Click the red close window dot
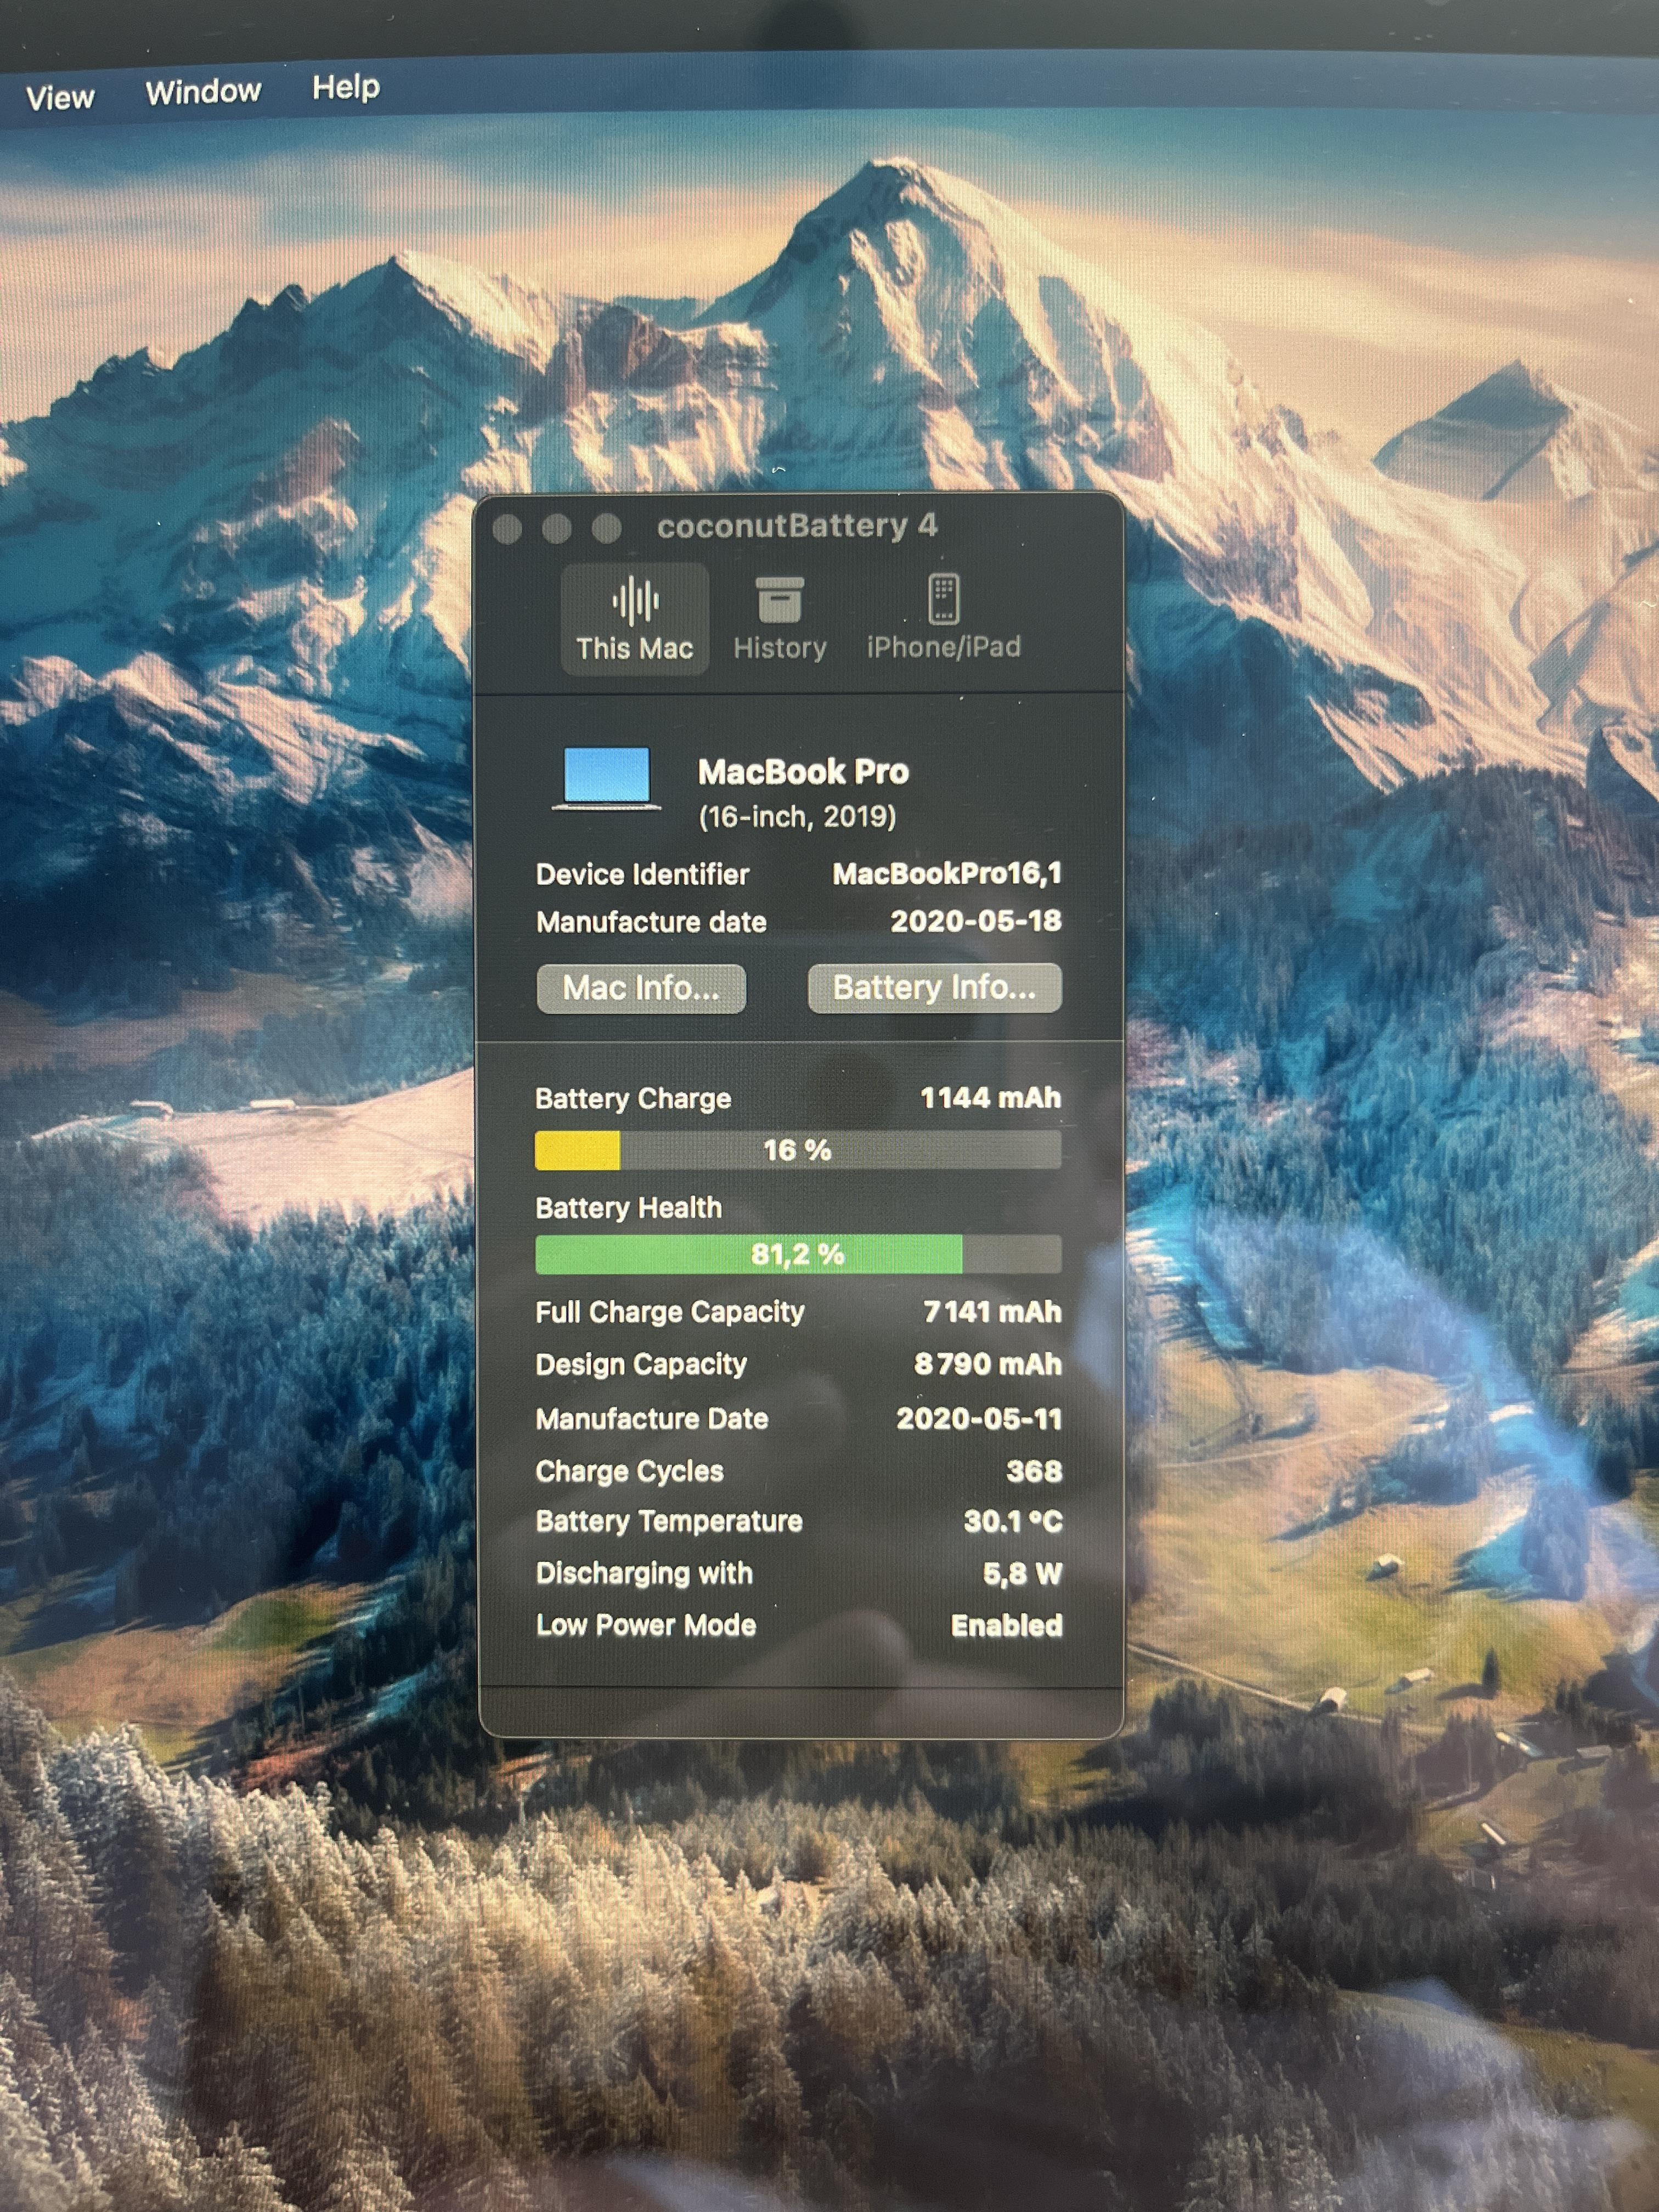Screen dimensions: 1659x2212 pos(508,529)
